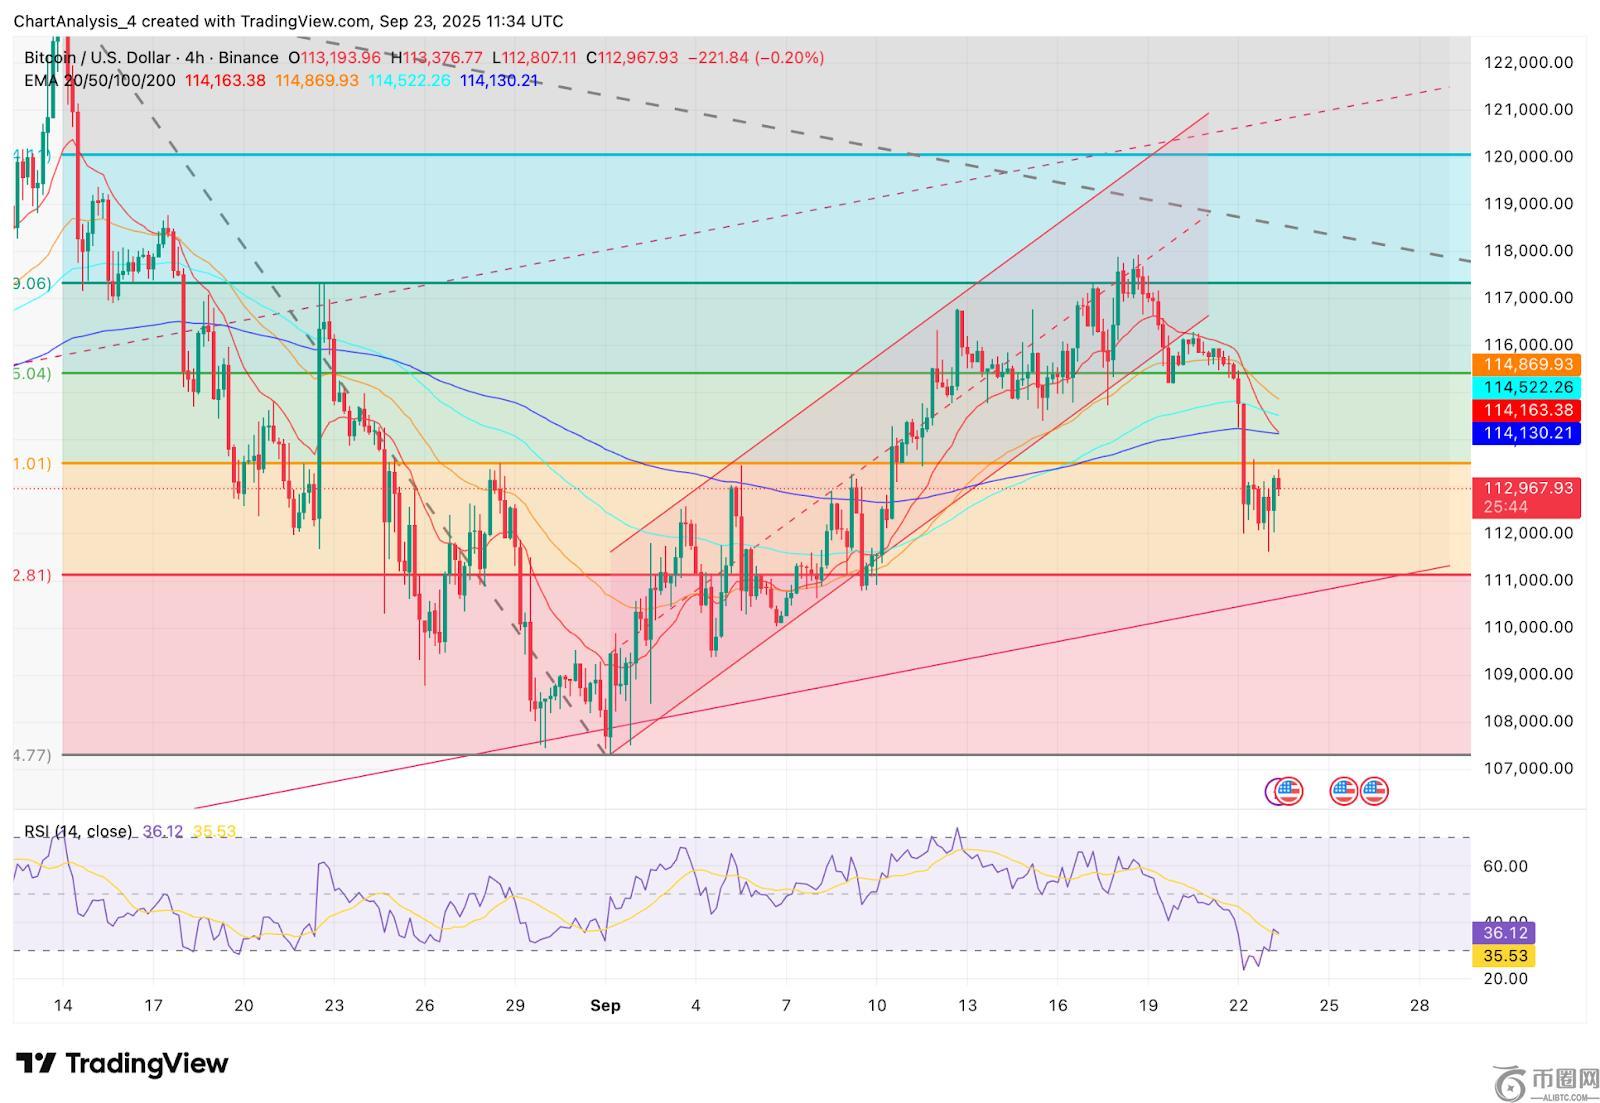Click the purple RSI value label 36.12
The height and width of the screenshot is (1103, 1600).
pyautogui.click(x=1504, y=933)
